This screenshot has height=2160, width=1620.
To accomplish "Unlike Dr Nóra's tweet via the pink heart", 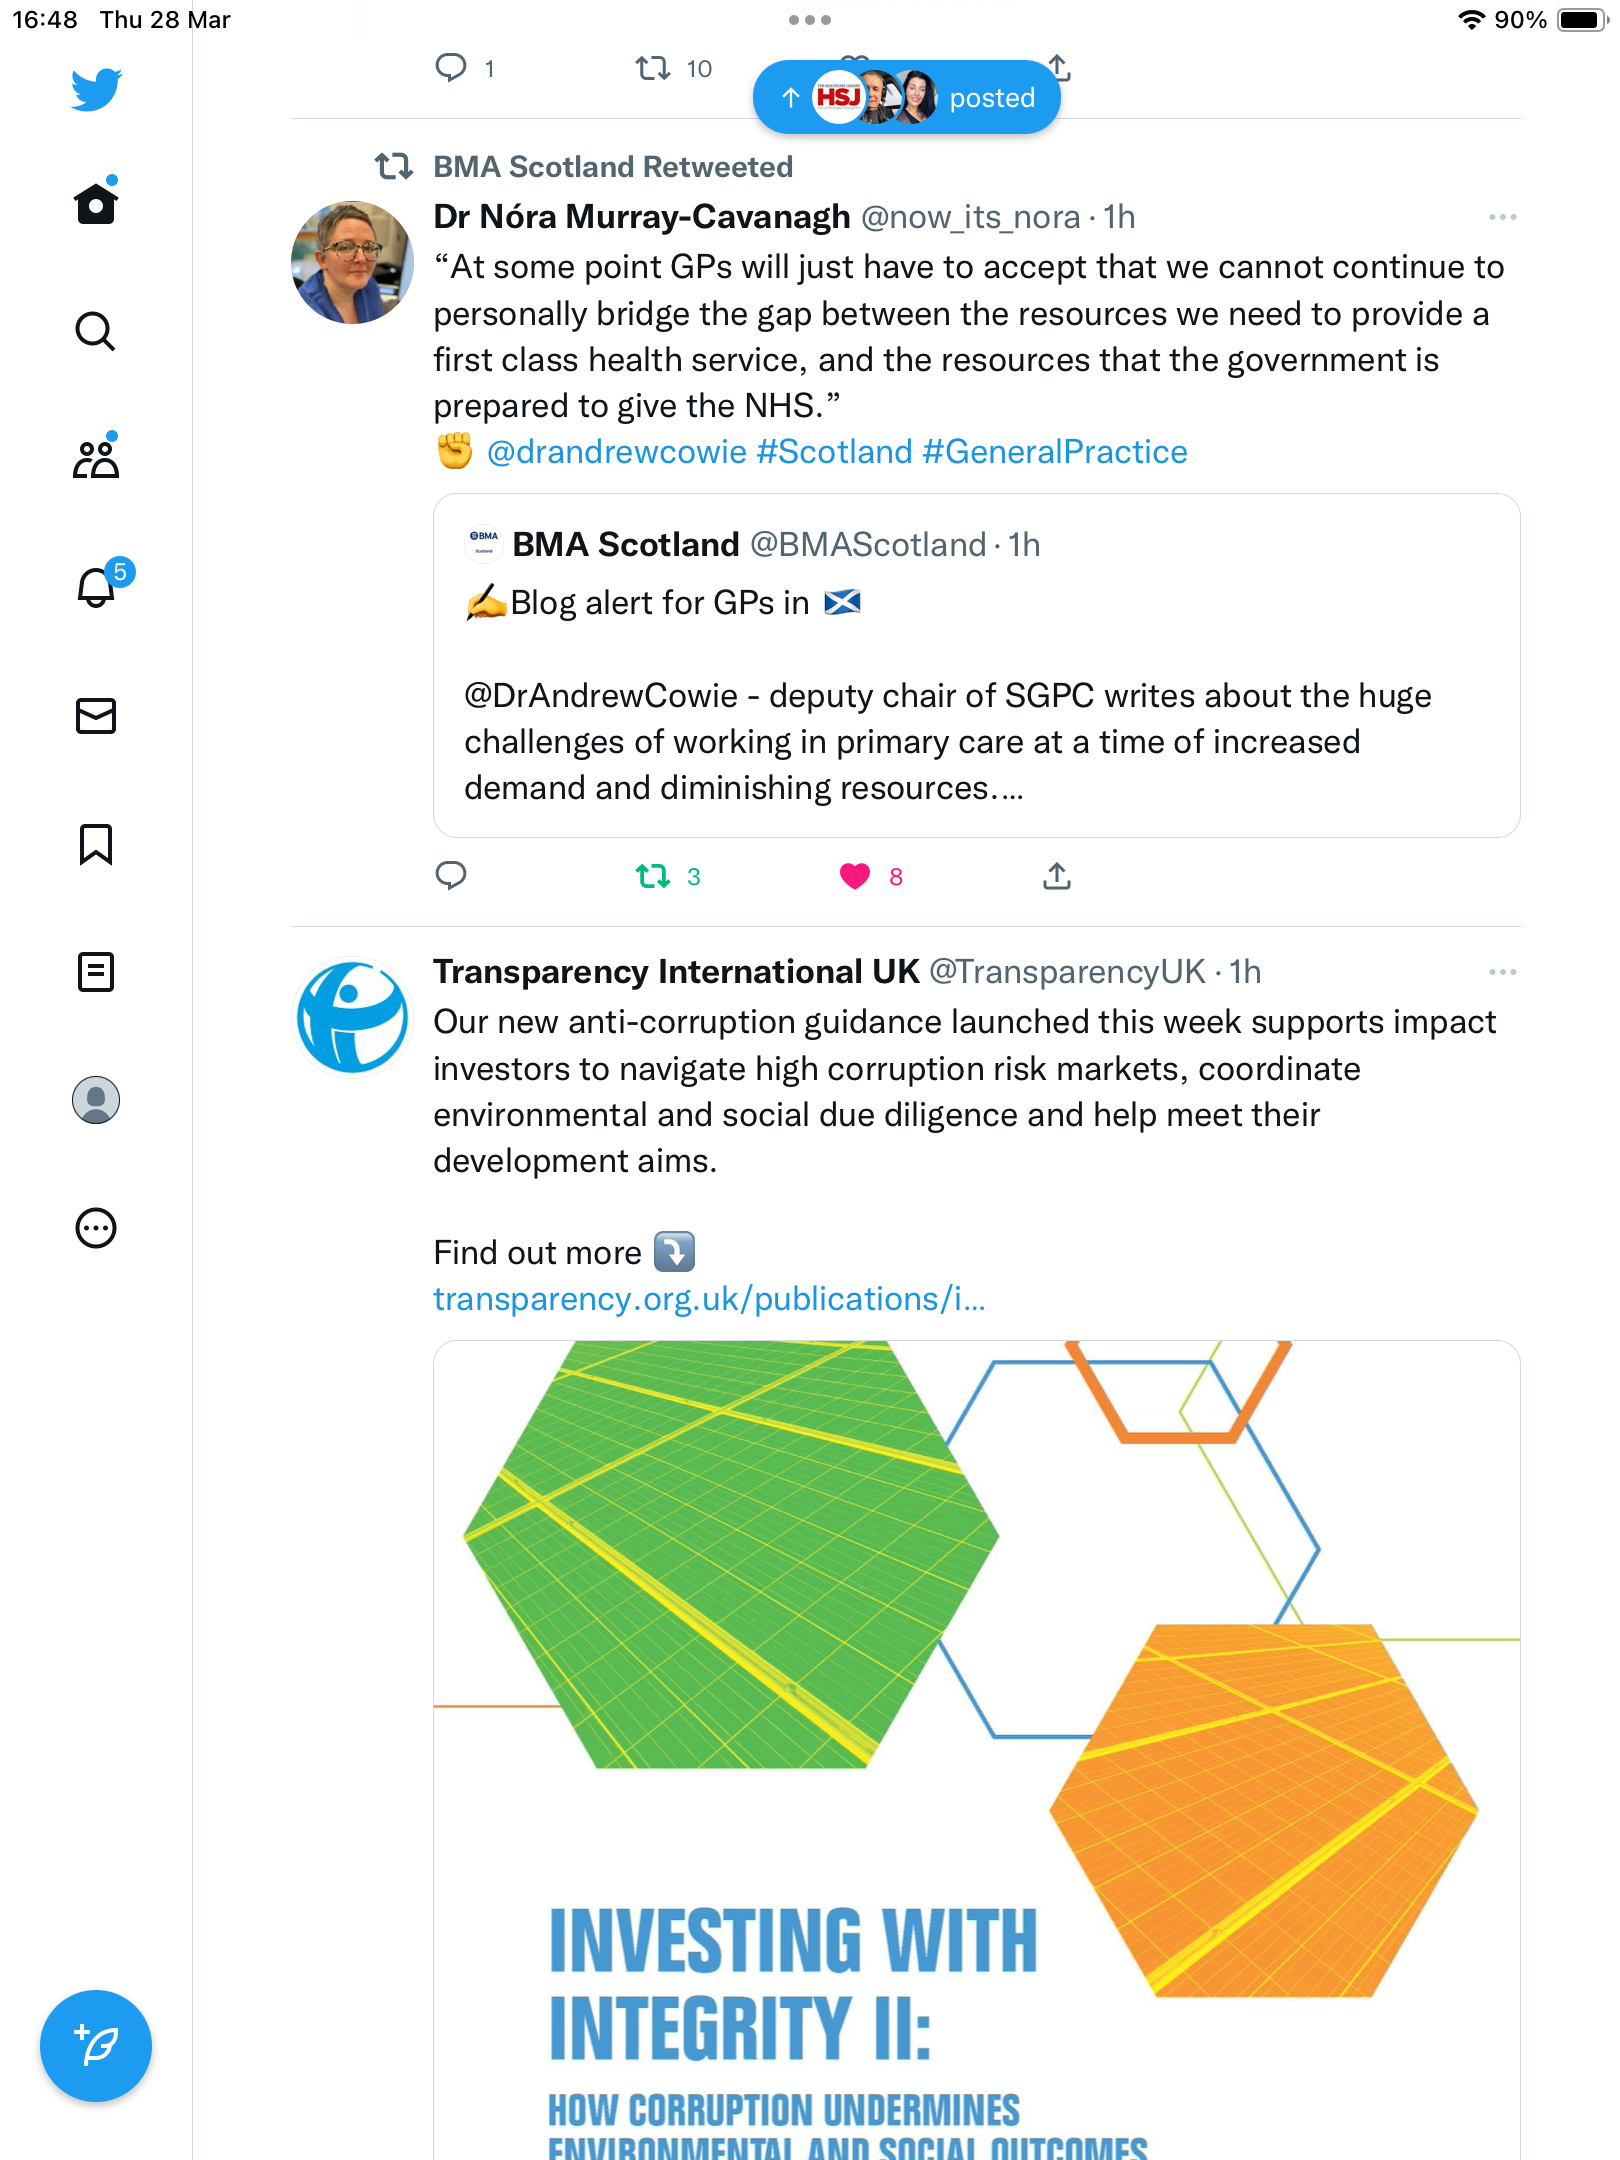I will pos(855,877).
